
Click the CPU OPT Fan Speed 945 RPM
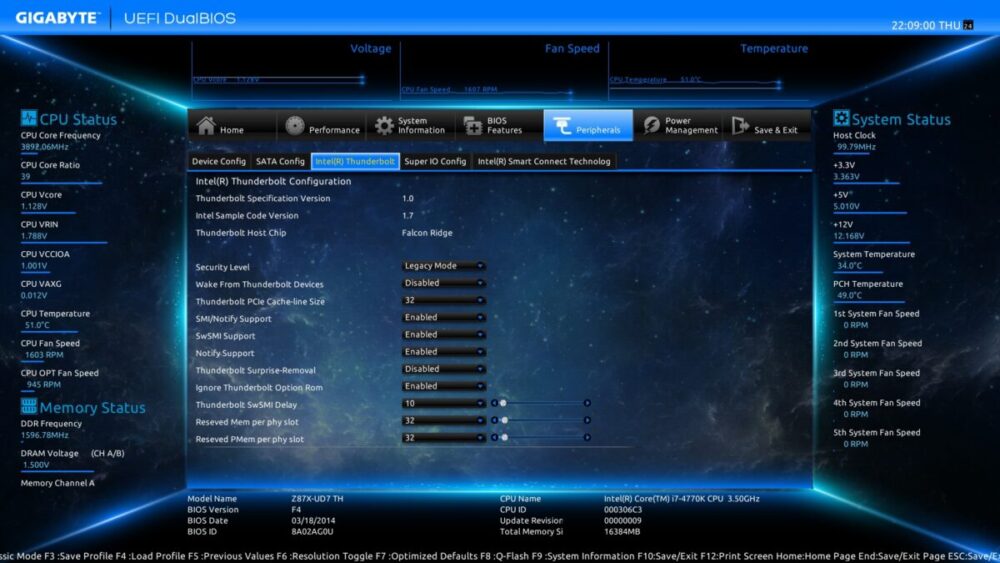pyautogui.click(x=43, y=384)
